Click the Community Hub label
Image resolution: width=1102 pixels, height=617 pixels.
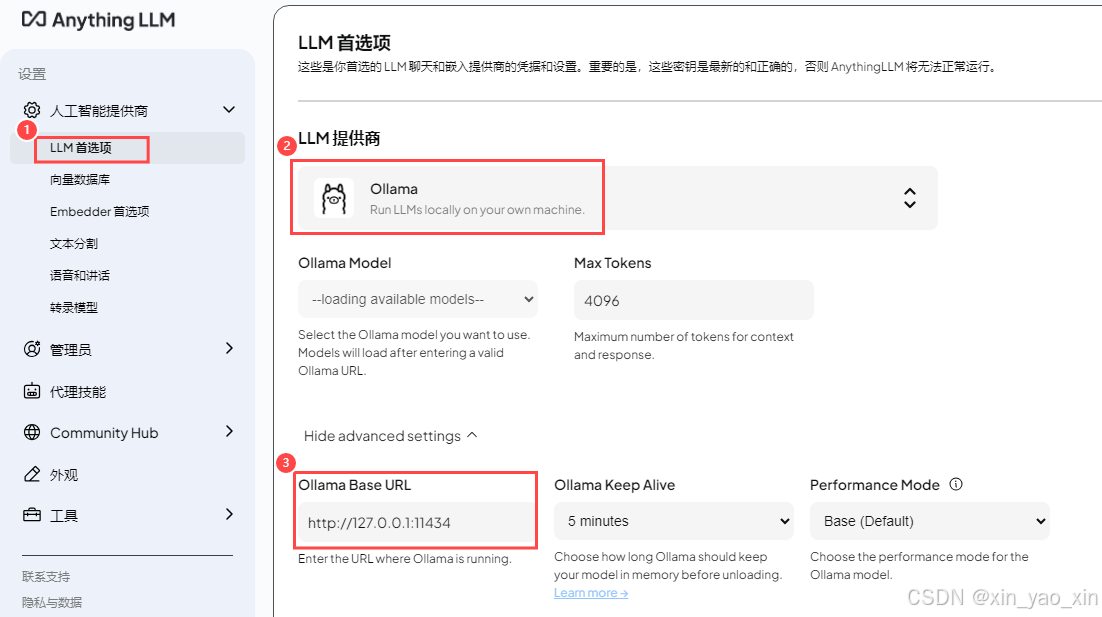pyautogui.click(x=104, y=433)
